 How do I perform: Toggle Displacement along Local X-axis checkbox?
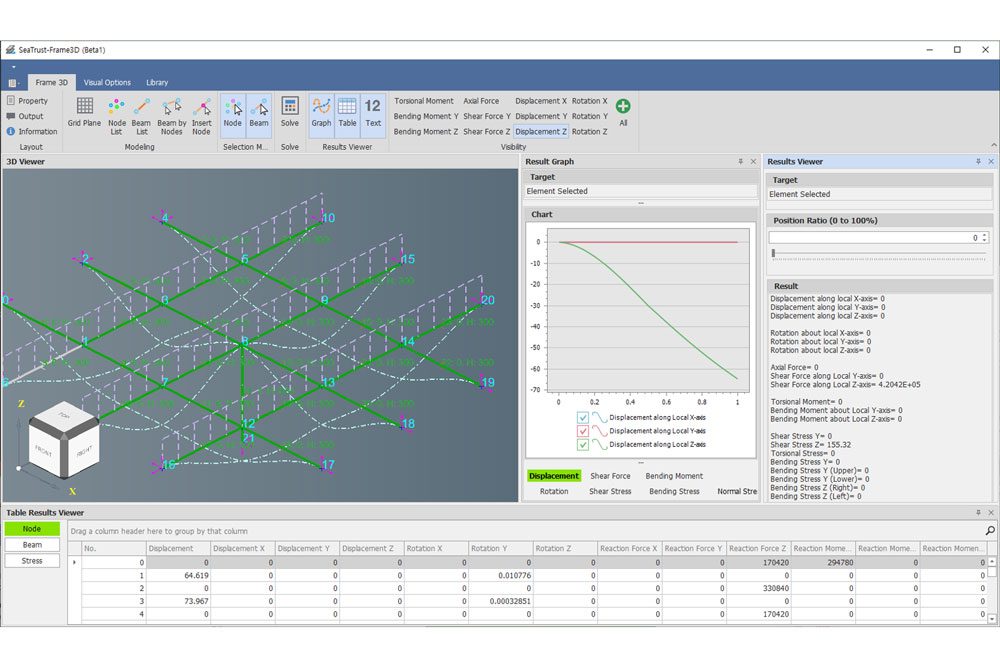pyautogui.click(x=582, y=417)
